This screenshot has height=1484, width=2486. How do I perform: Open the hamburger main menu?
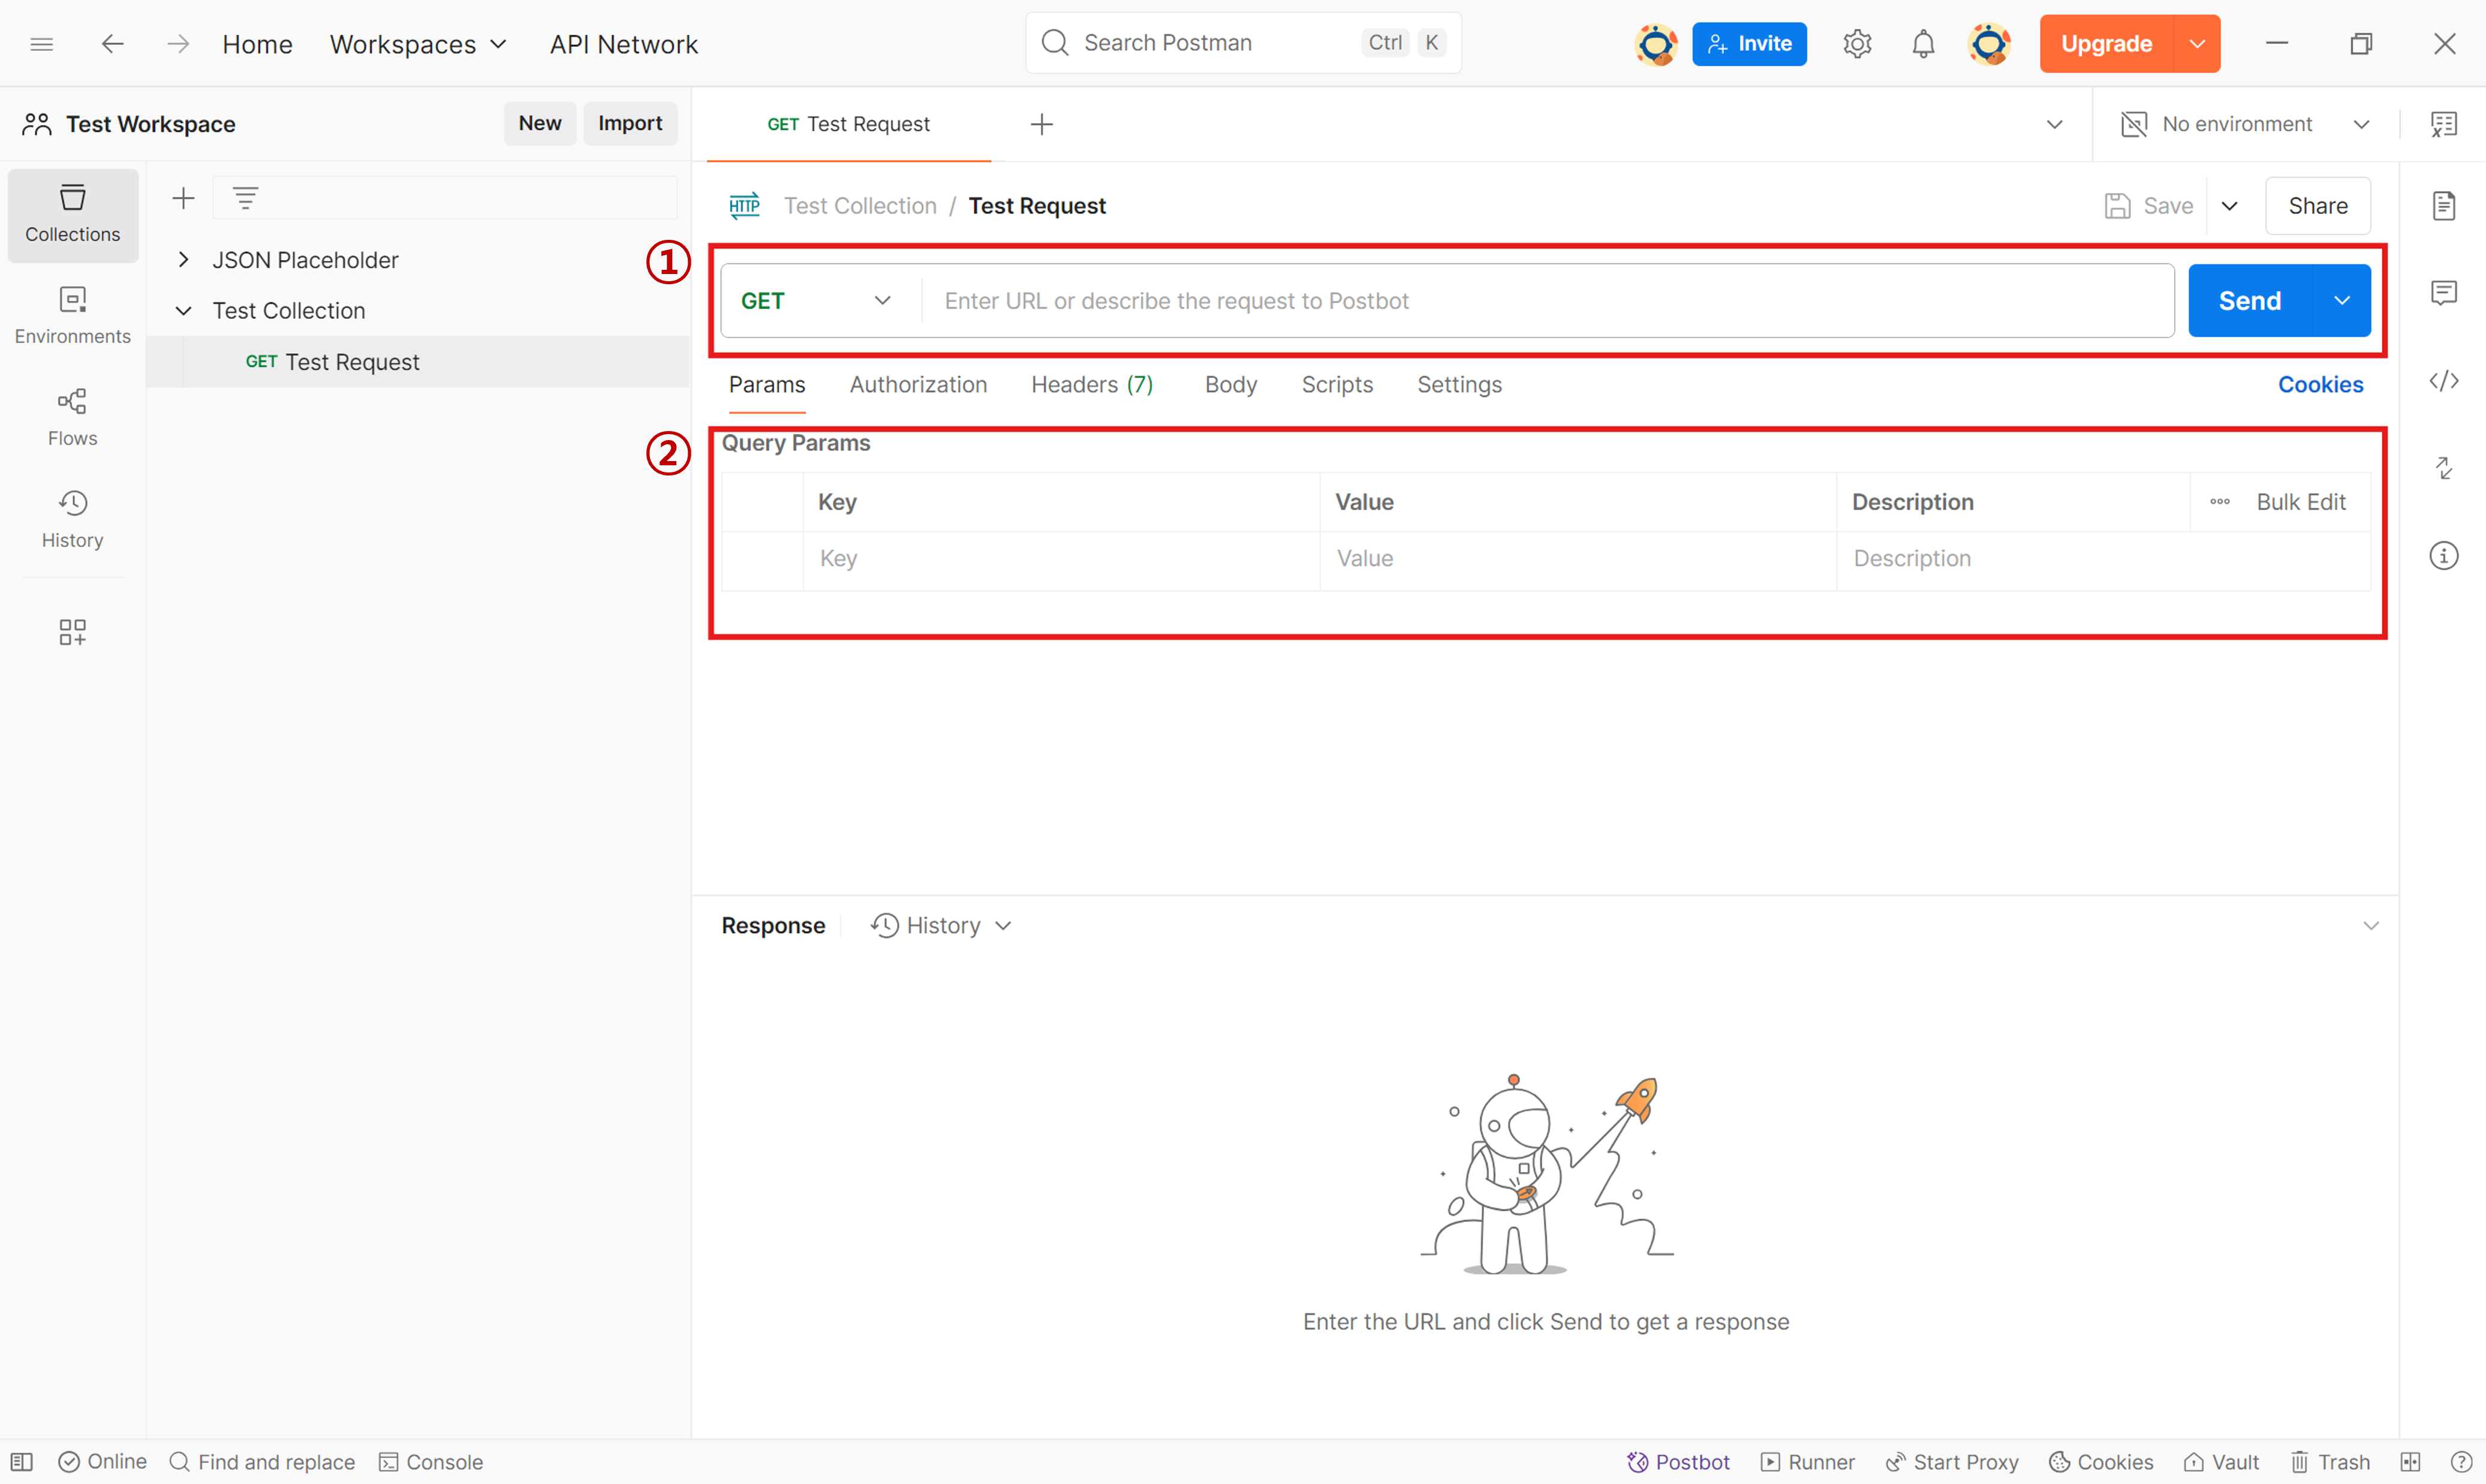41,44
